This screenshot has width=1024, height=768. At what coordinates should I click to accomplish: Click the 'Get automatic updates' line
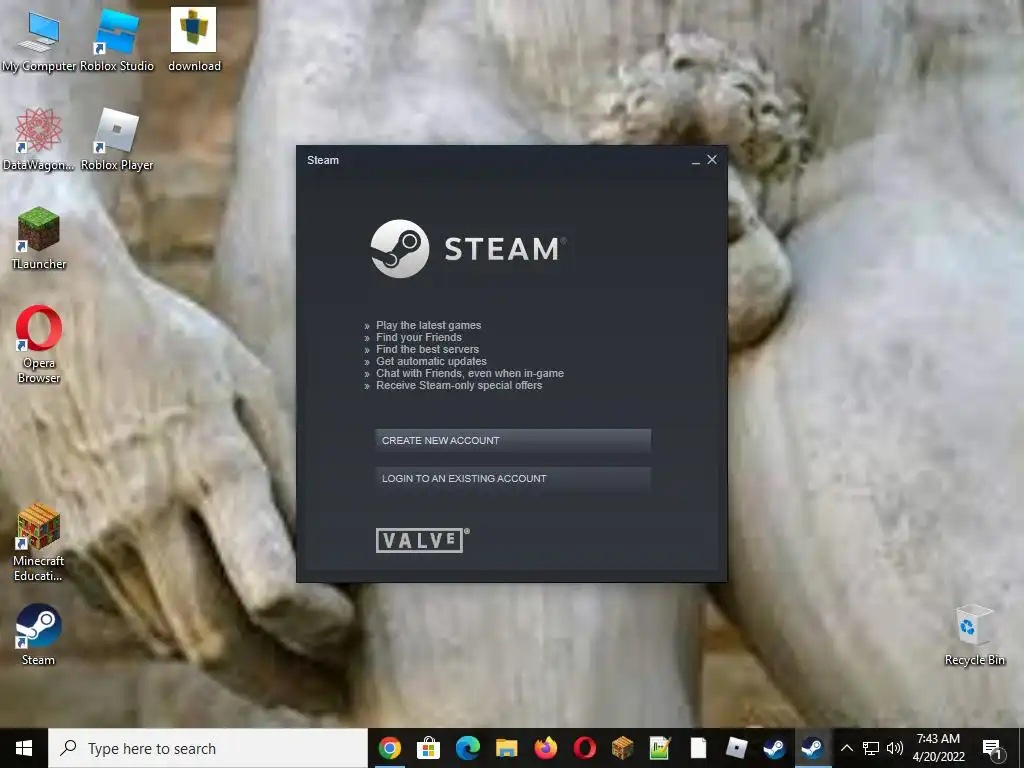coord(431,361)
